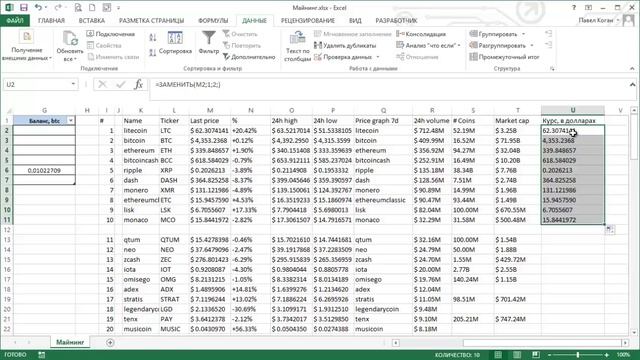The image size is (640, 360).
Task: Undo the last action in toolbar
Action: pos(38,8)
